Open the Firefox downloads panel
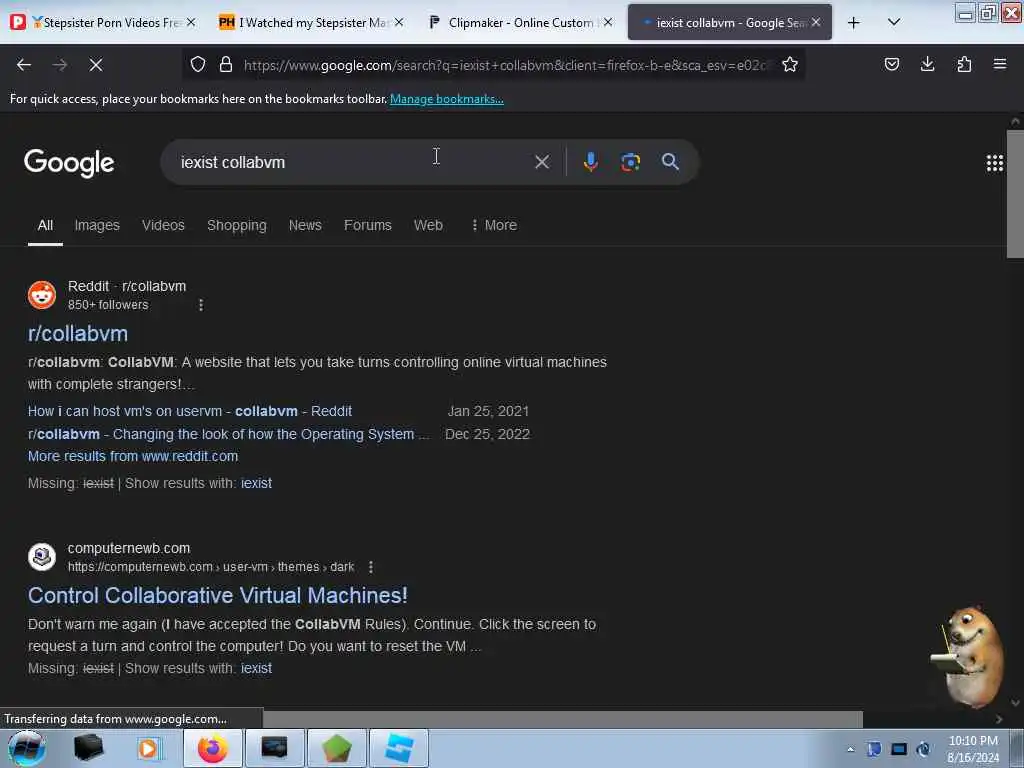The image size is (1024, 768). tap(927, 64)
